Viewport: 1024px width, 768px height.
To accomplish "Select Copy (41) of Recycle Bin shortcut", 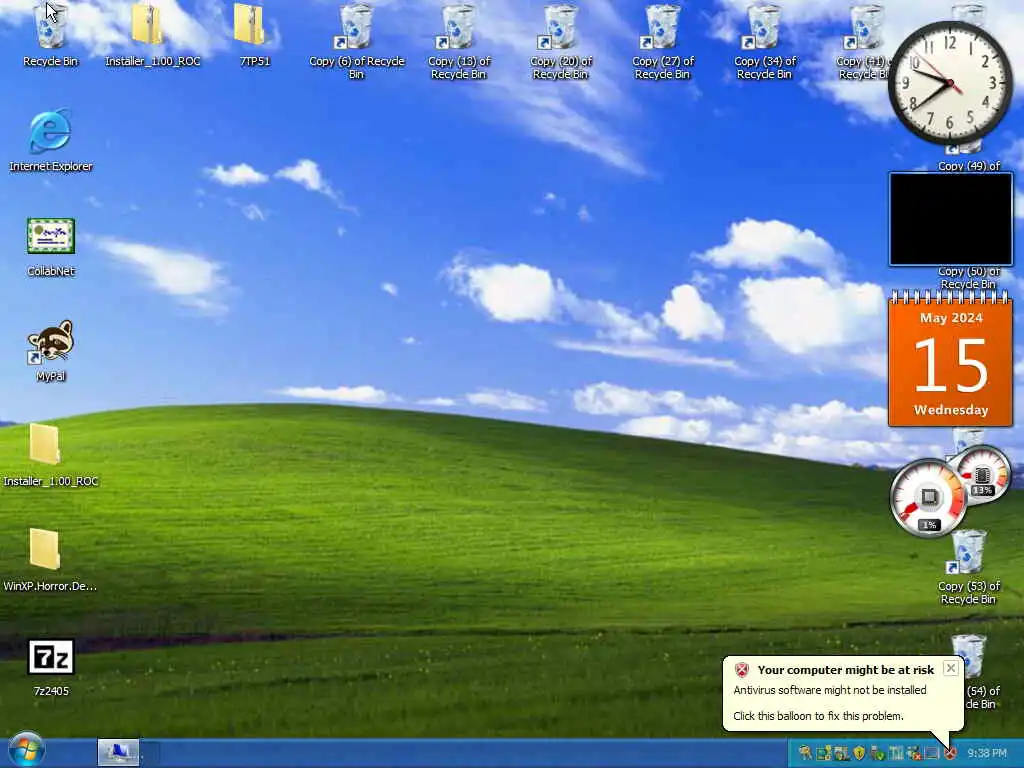I will [863, 41].
